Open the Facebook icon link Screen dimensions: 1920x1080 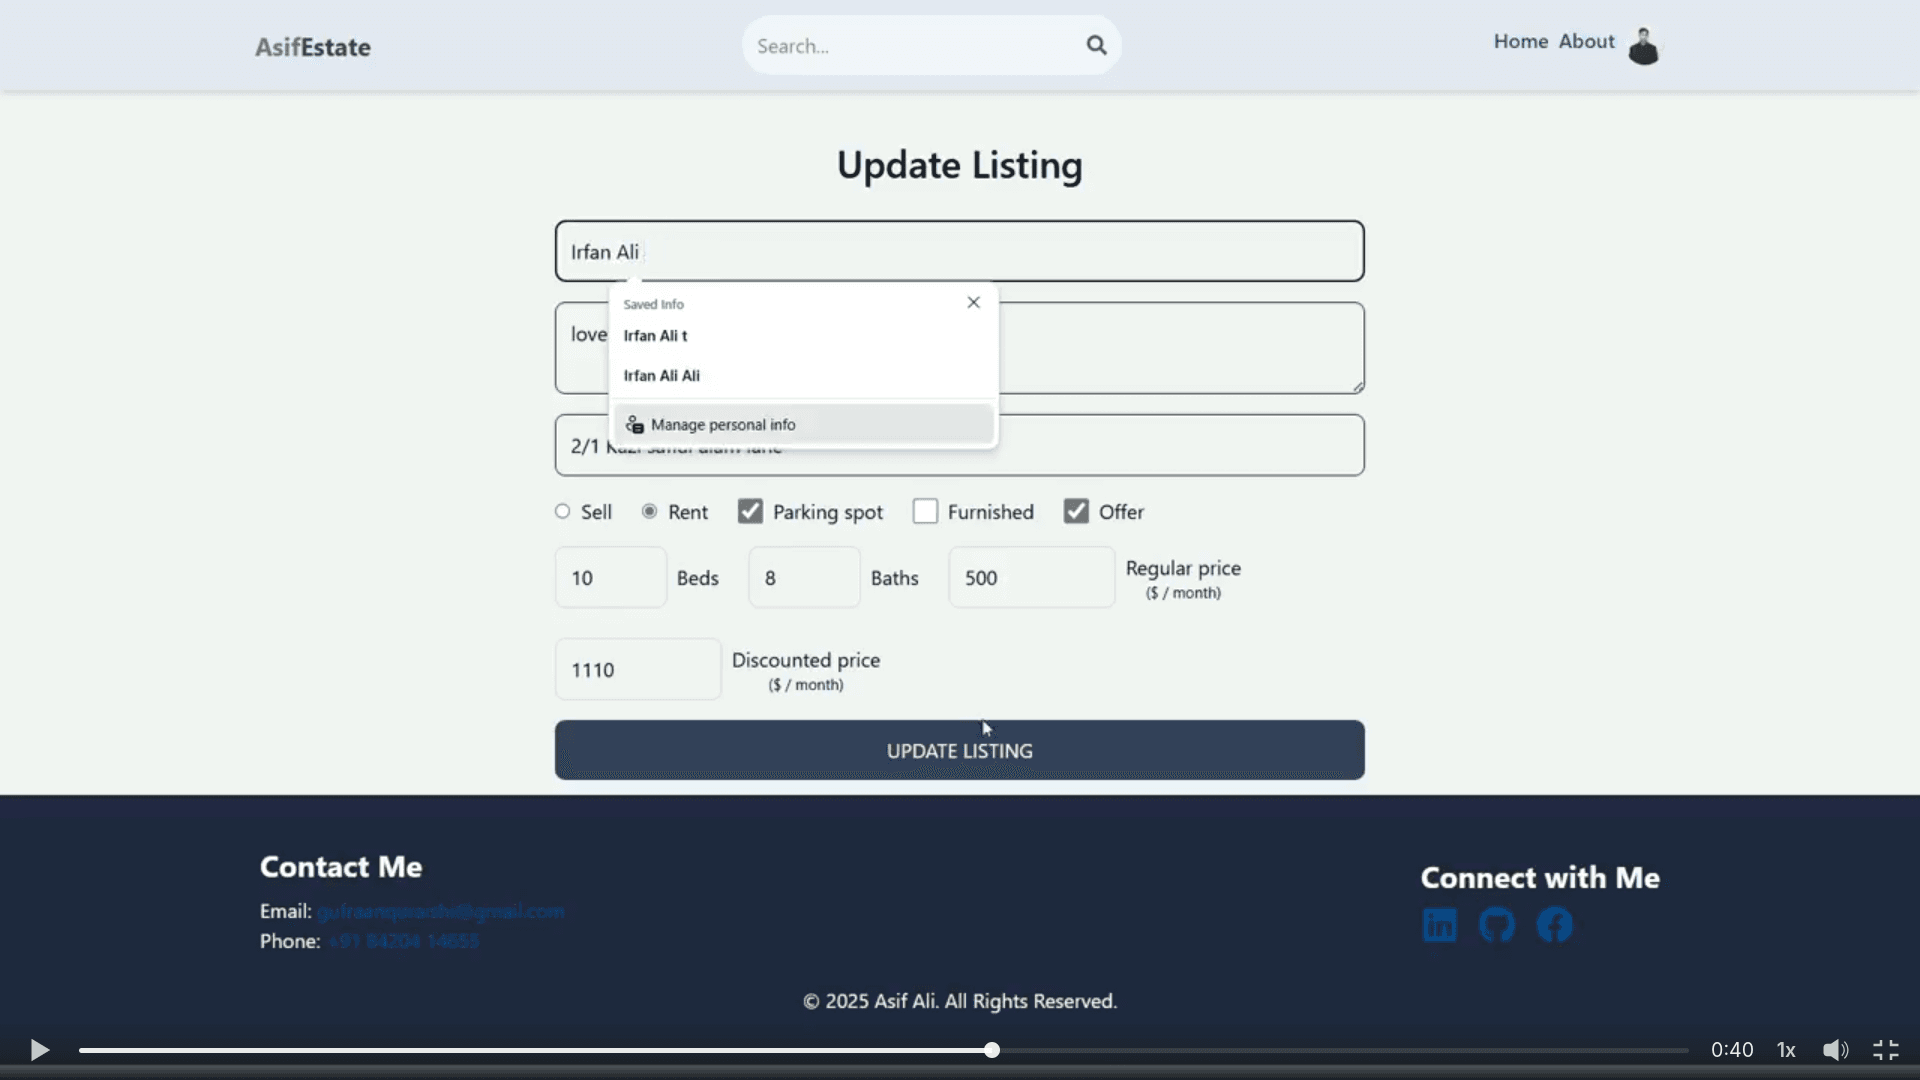click(1554, 925)
